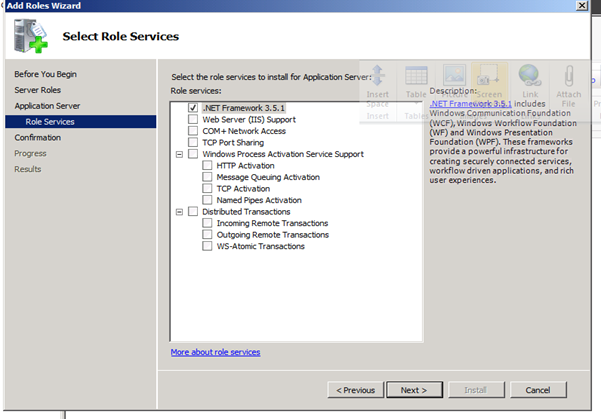
Task: Click the Insert Space ribbon icon
Action: pyautogui.click(x=378, y=75)
